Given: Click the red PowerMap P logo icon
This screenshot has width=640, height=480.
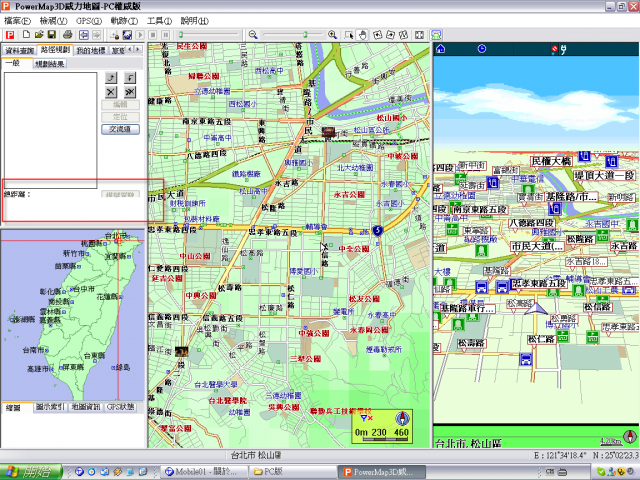Looking at the screenshot, I should [x=9, y=35].
